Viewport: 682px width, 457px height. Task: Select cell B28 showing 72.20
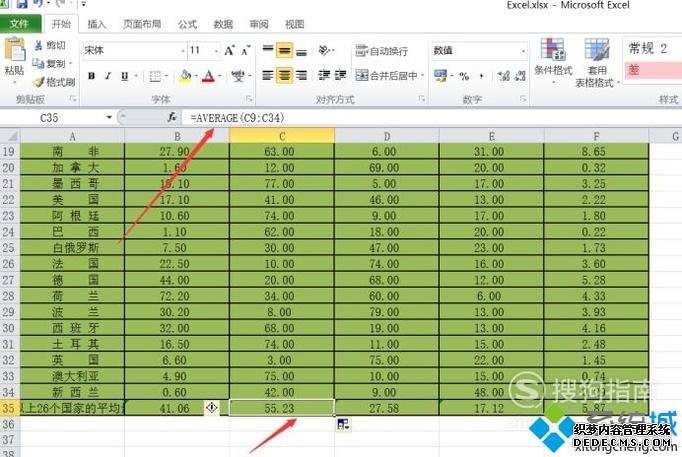[x=177, y=296]
